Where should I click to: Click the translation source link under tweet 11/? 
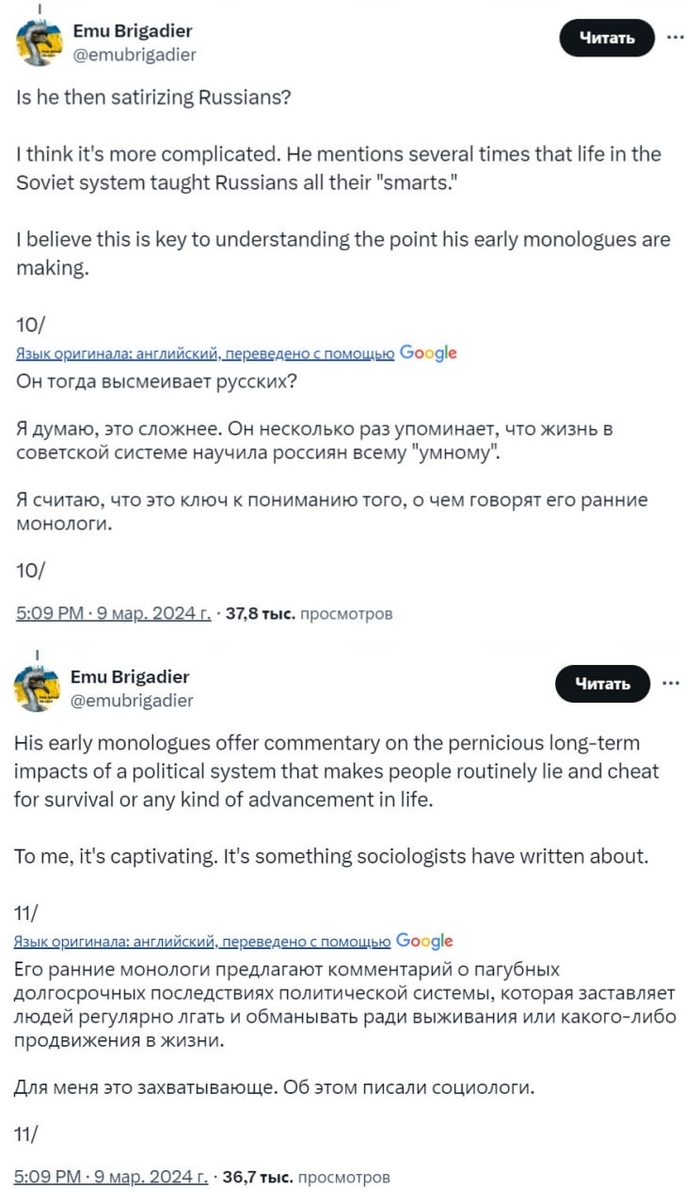coord(204,941)
